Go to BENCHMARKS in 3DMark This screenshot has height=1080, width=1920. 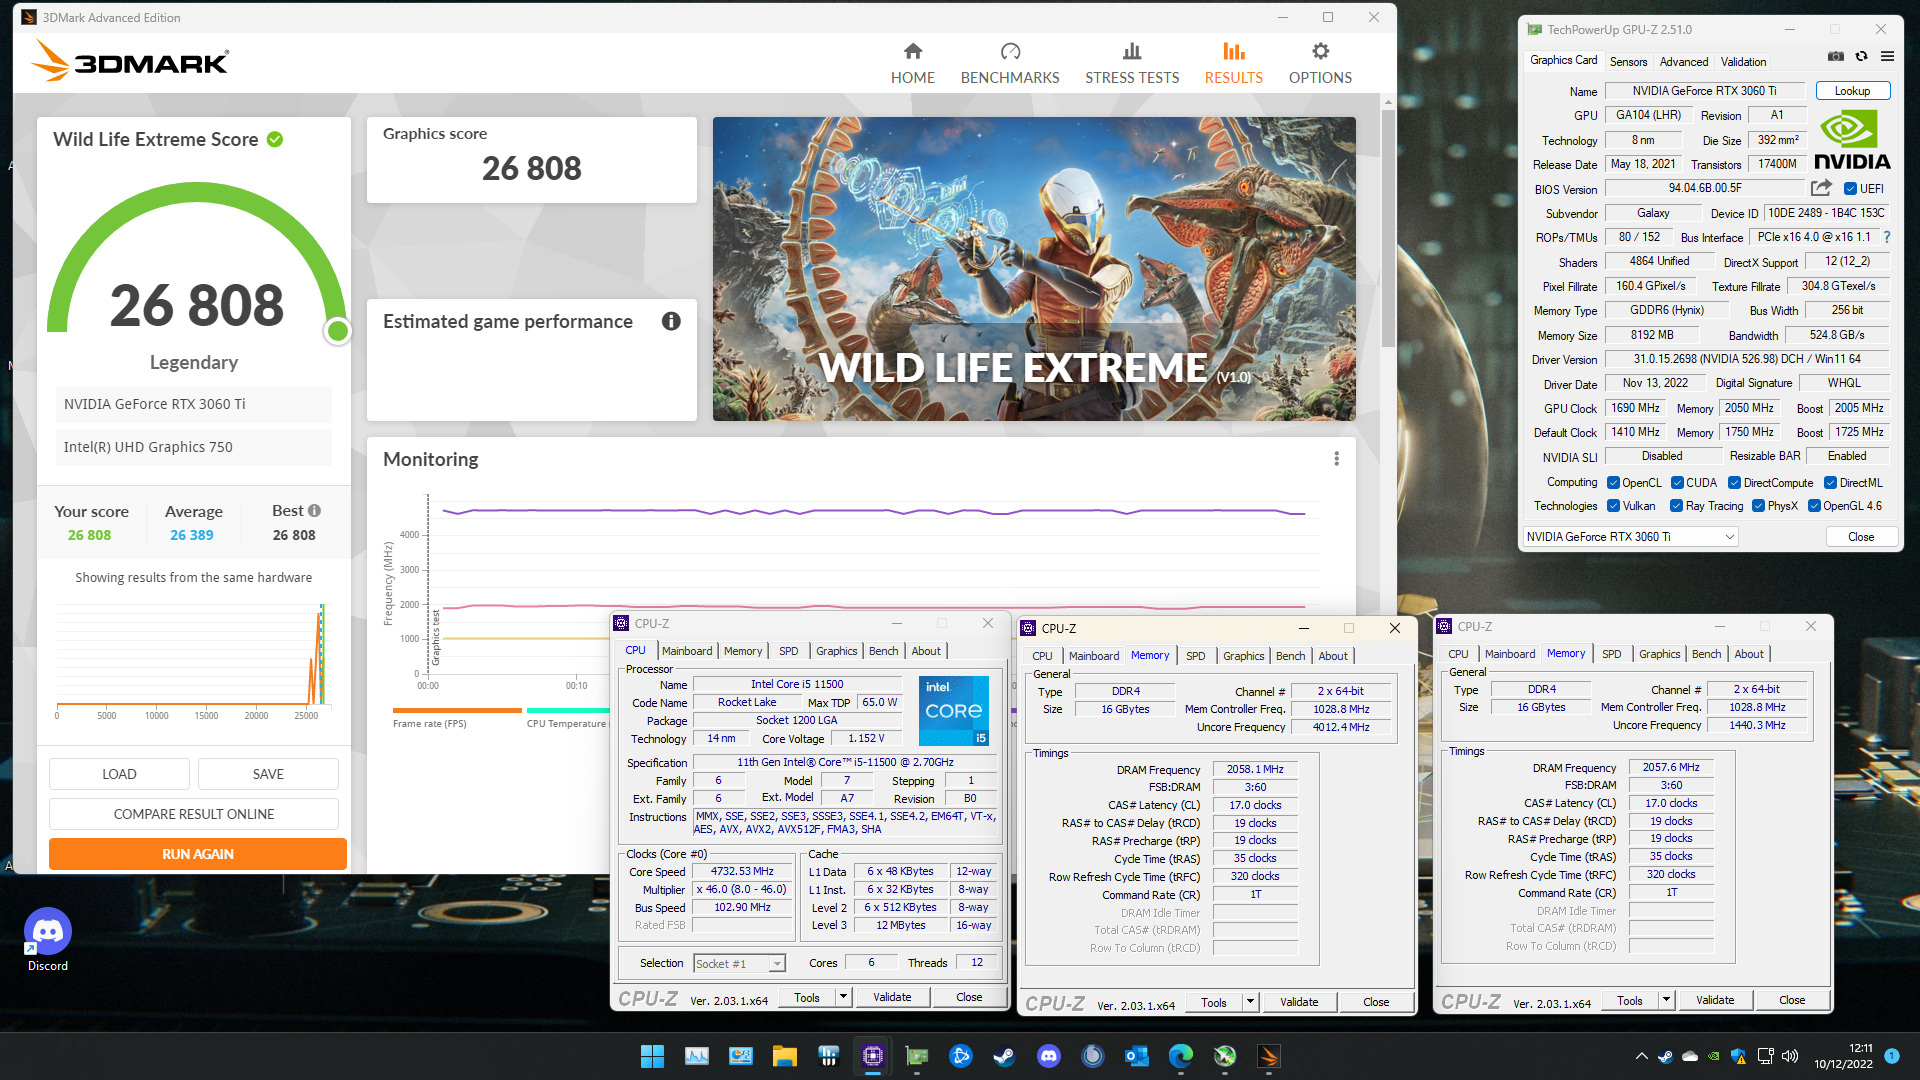(x=1009, y=63)
